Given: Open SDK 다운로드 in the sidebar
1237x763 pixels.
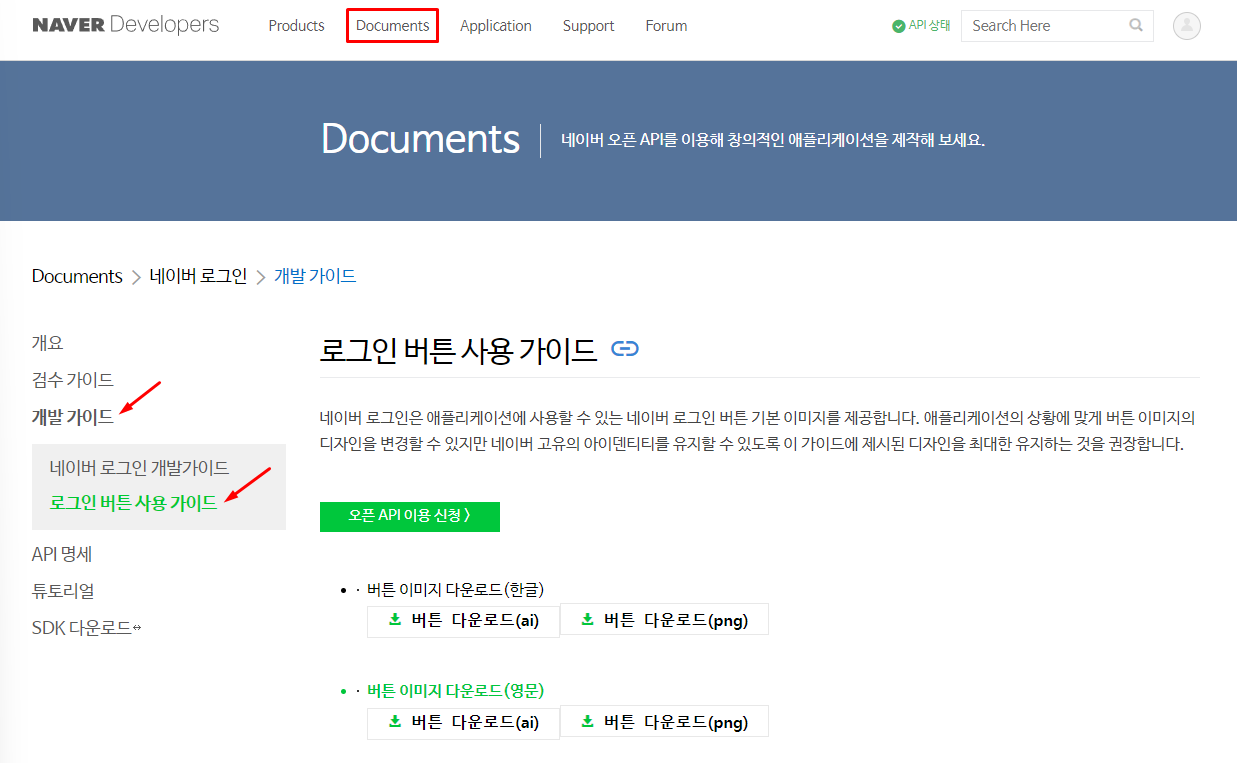Looking at the screenshot, I should [82, 628].
